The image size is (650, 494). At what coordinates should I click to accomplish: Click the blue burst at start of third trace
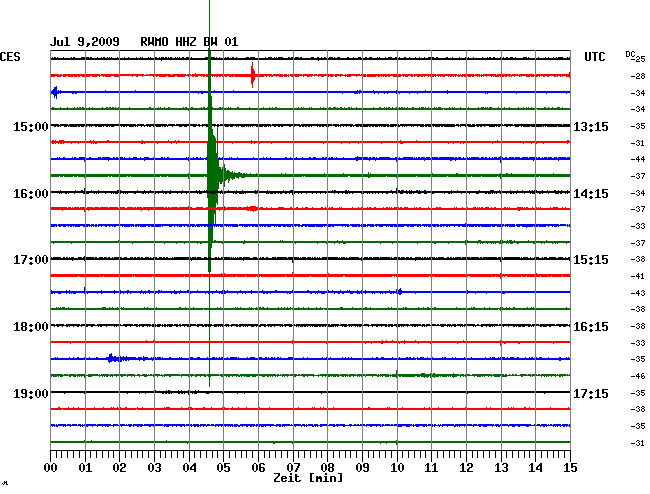[x=56, y=92]
